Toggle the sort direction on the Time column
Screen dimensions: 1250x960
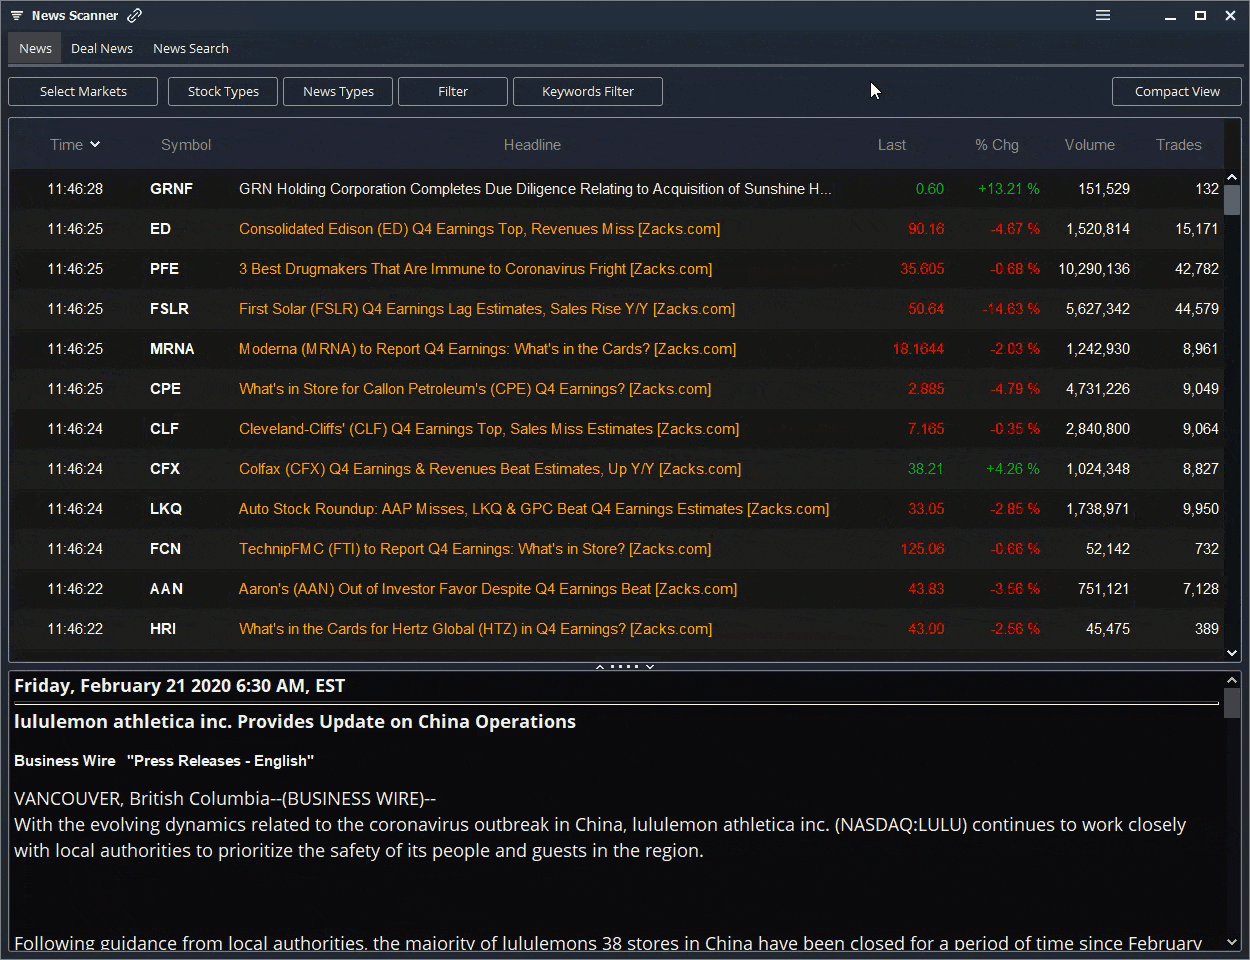pyautogui.click(x=75, y=144)
